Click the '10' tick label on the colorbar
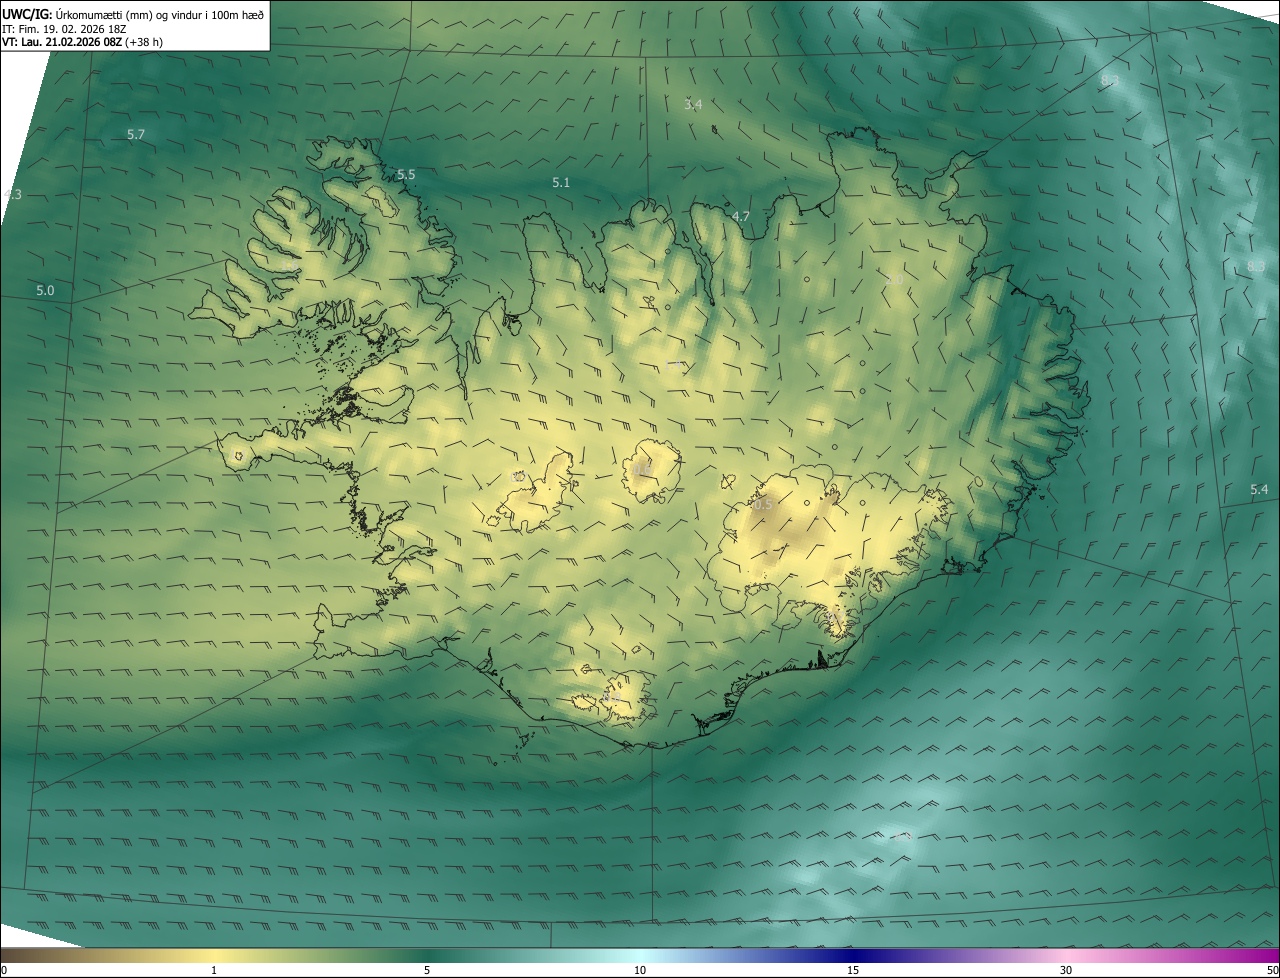Viewport: 1280px width, 978px height. [x=640, y=970]
